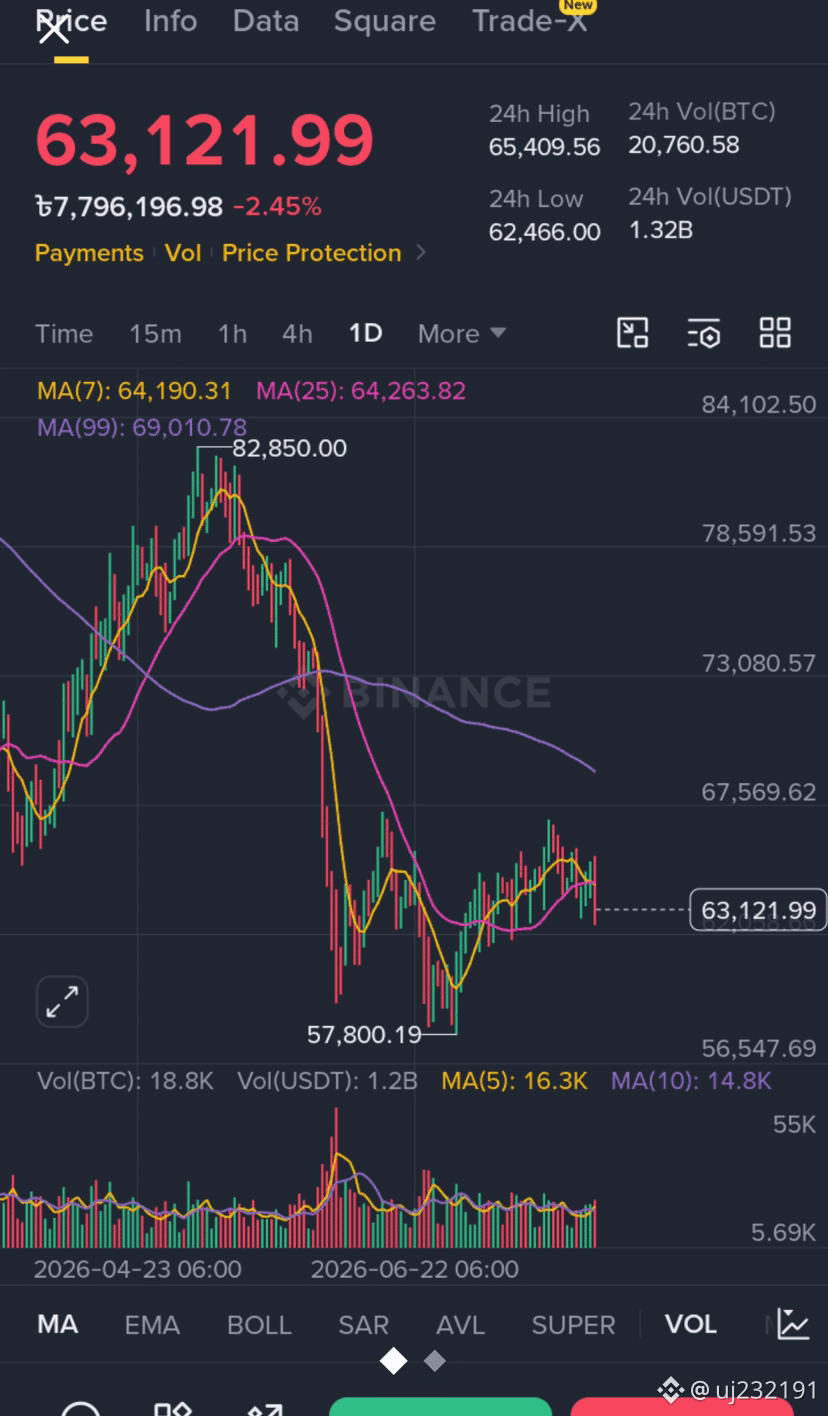Select the 1D interval
This screenshot has width=828, height=1416.
click(x=365, y=333)
